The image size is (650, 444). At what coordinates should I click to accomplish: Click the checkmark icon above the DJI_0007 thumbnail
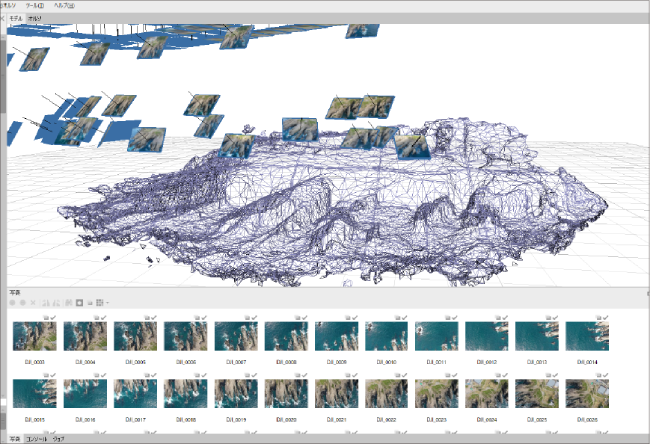(252, 316)
